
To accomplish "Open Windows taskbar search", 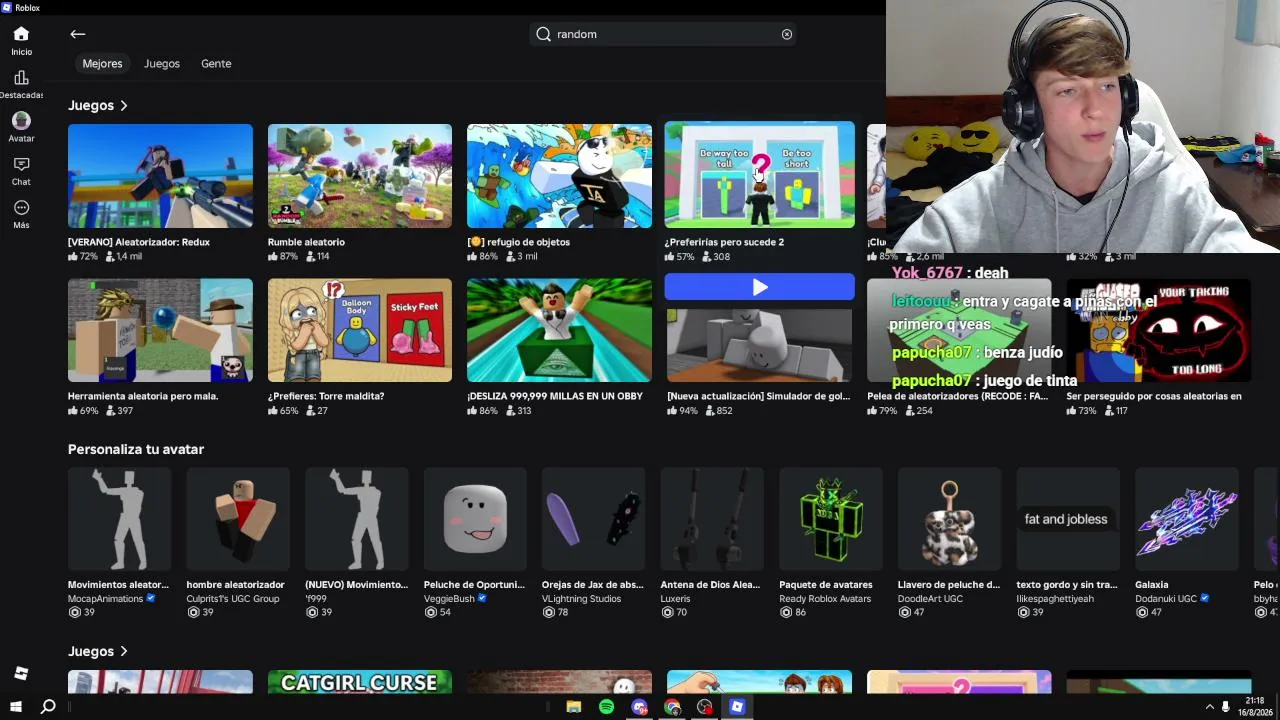I will pyautogui.click(x=48, y=707).
